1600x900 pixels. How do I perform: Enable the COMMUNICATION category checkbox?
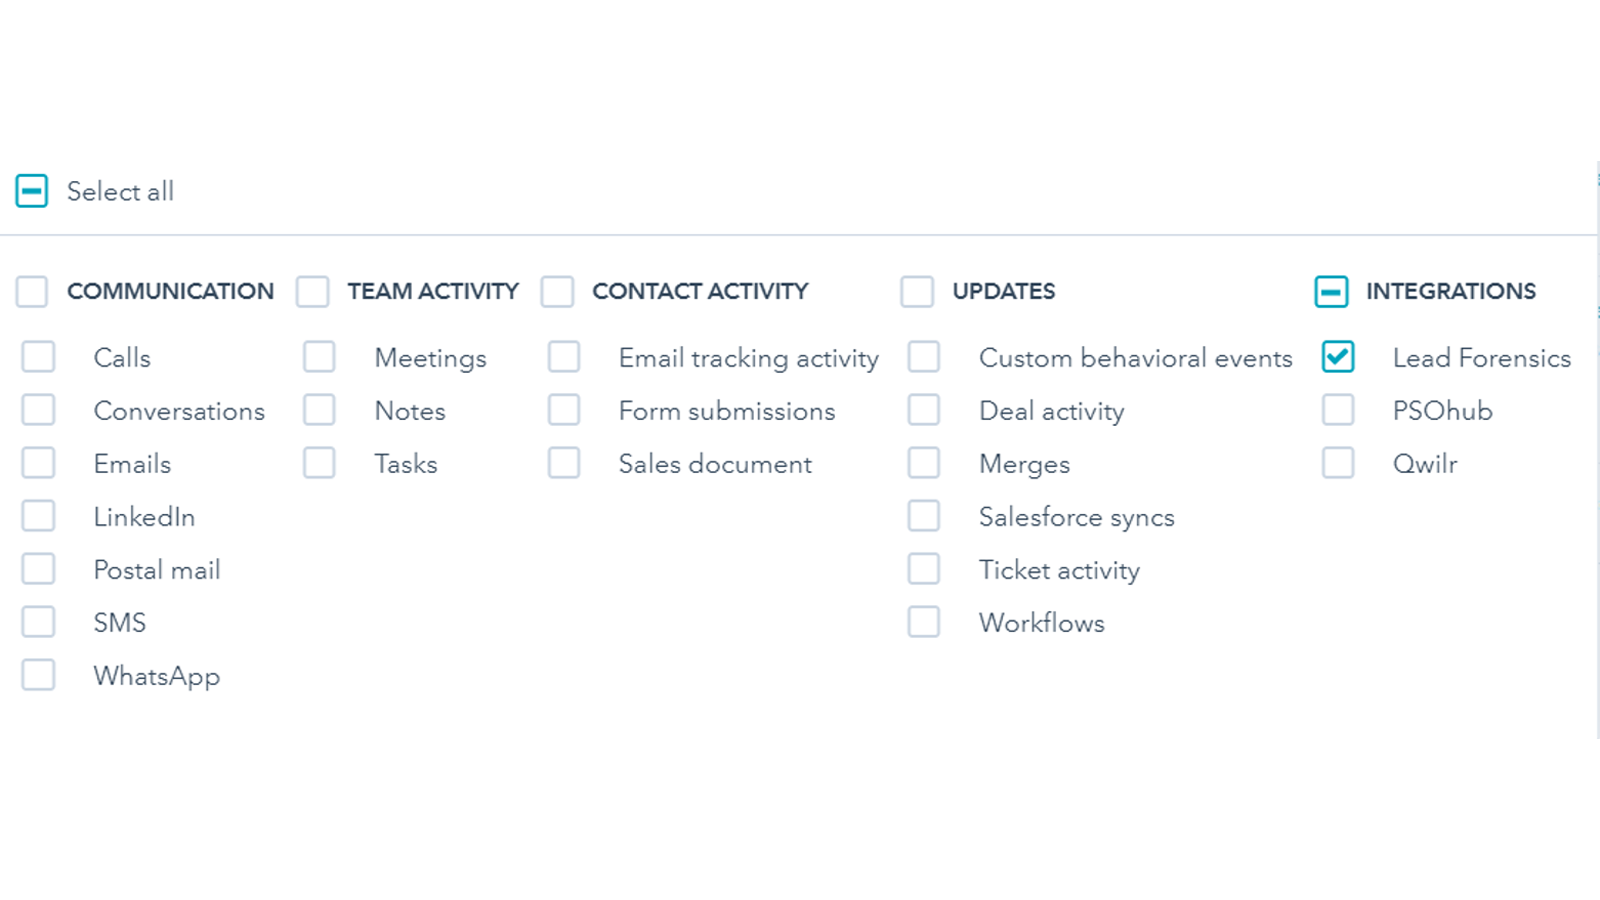click(31, 291)
